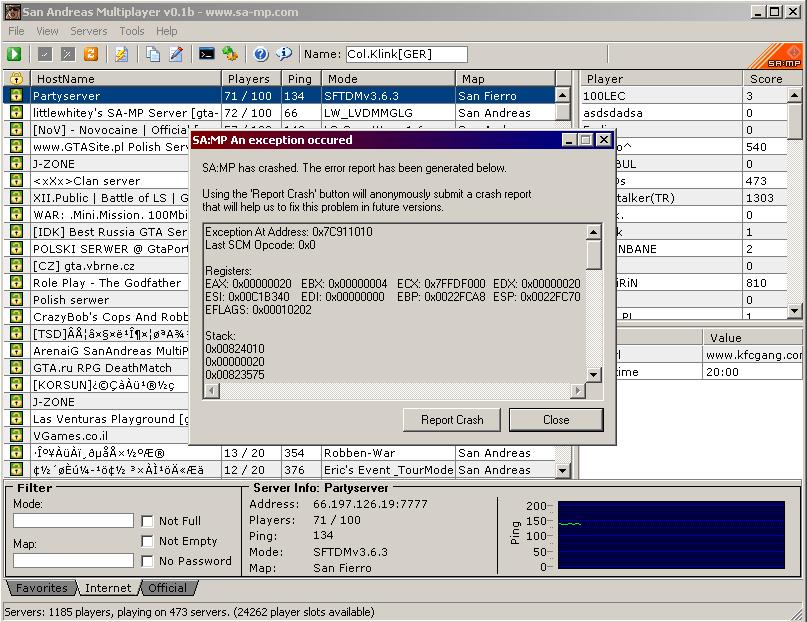Click the Mode filter input field
Viewport: 807px width, 622px height.
point(73,521)
